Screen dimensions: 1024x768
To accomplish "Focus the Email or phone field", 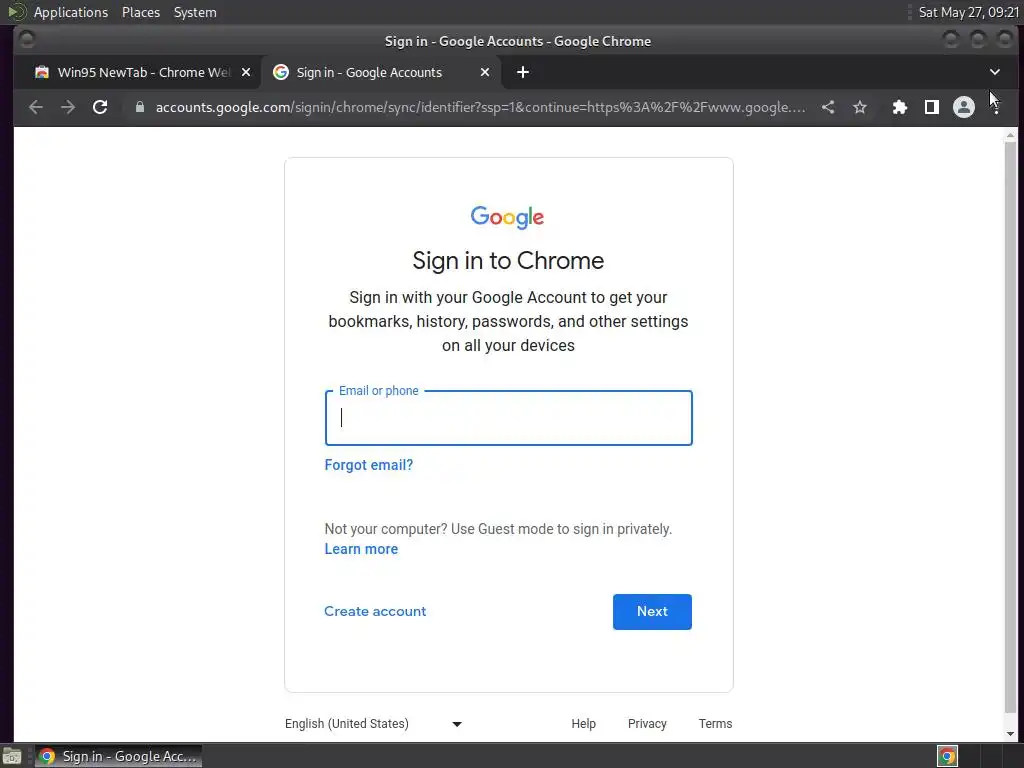I will (509, 418).
